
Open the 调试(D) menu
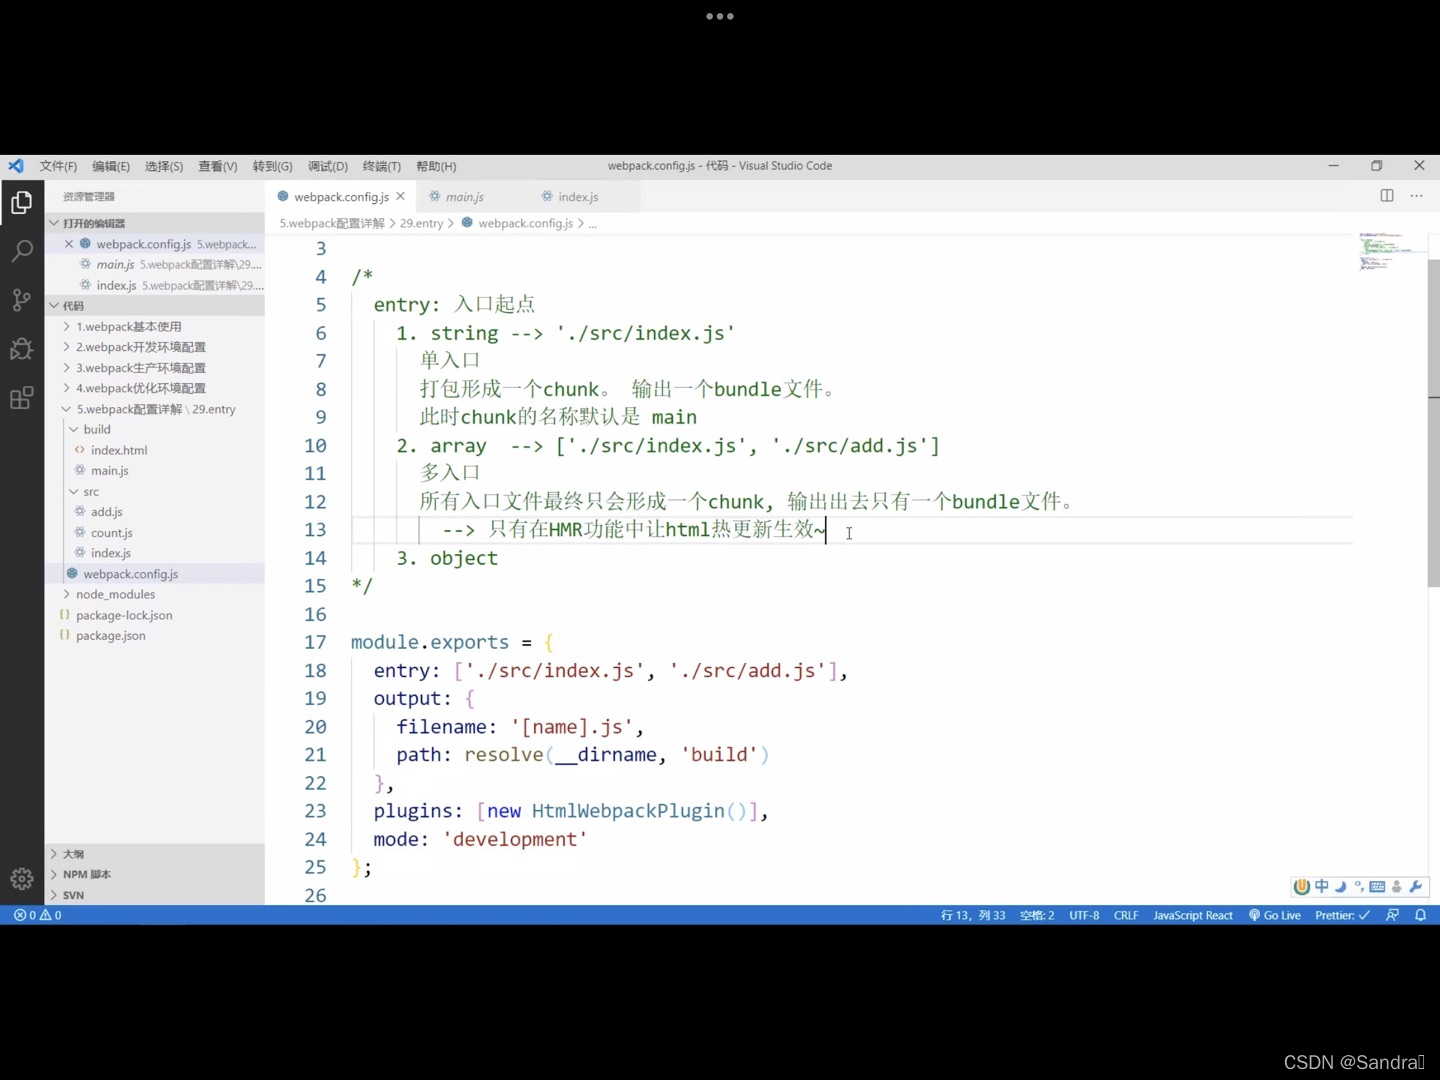(328, 166)
